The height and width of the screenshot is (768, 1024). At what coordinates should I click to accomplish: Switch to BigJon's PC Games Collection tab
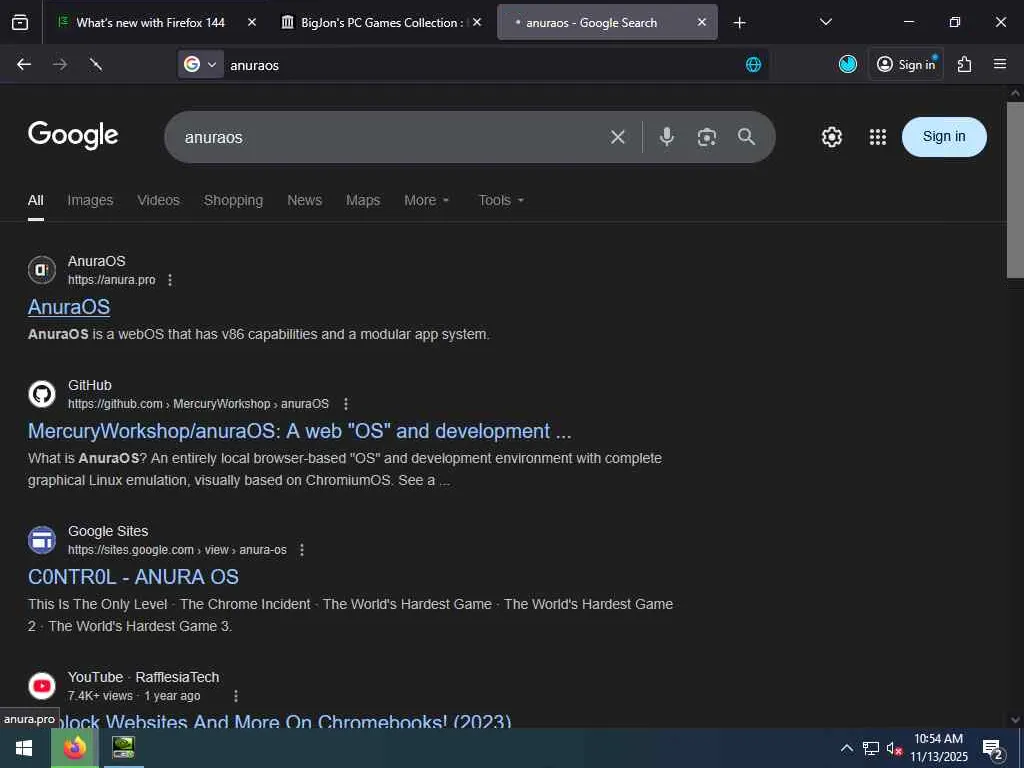pos(381,22)
